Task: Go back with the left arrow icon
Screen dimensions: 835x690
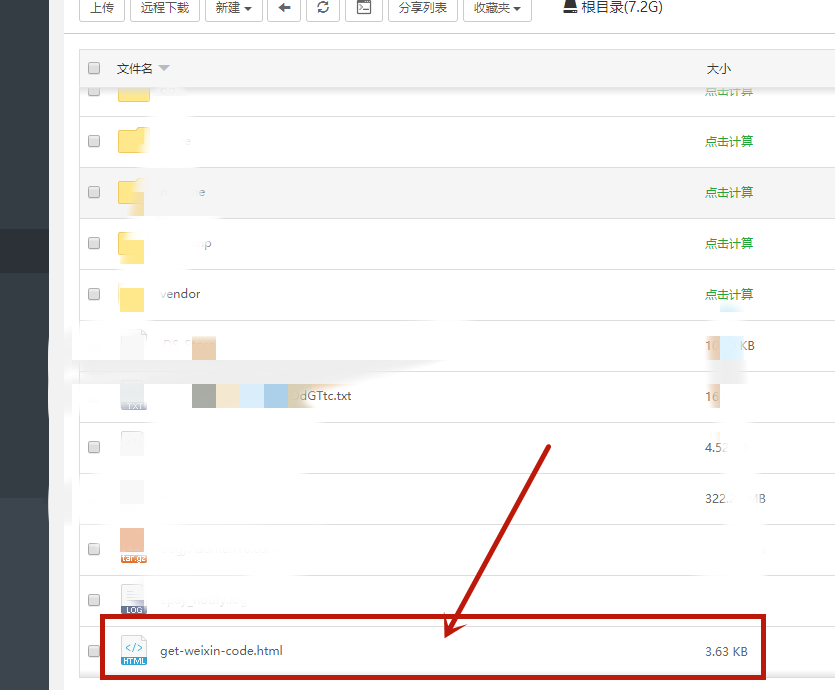Action: pyautogui.click(x=284, y=8)
